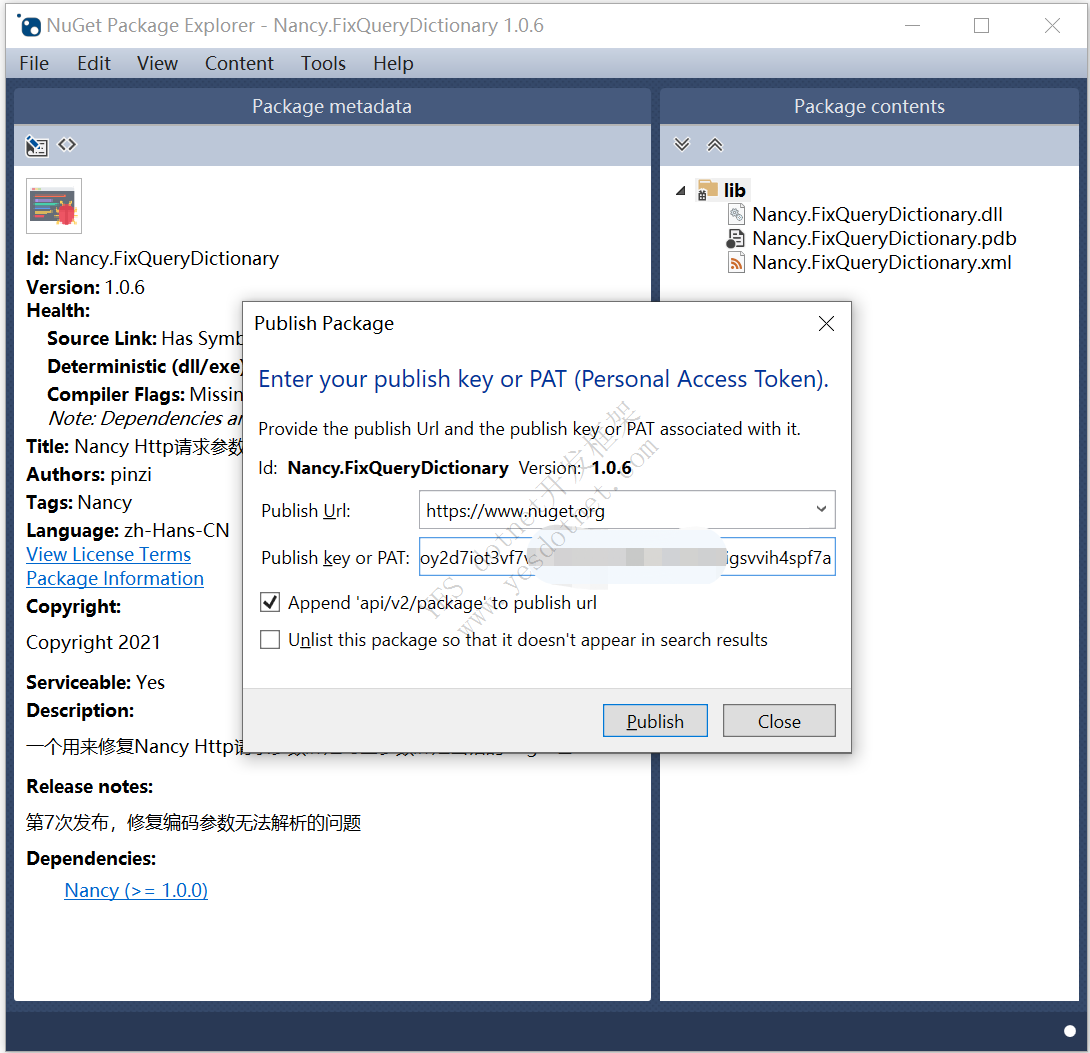Image resolution: width=1090 pixels, height=1053 pixels.
Task: Click the status indicator dot in status bar
Action: click(x=1070, y=1031)
